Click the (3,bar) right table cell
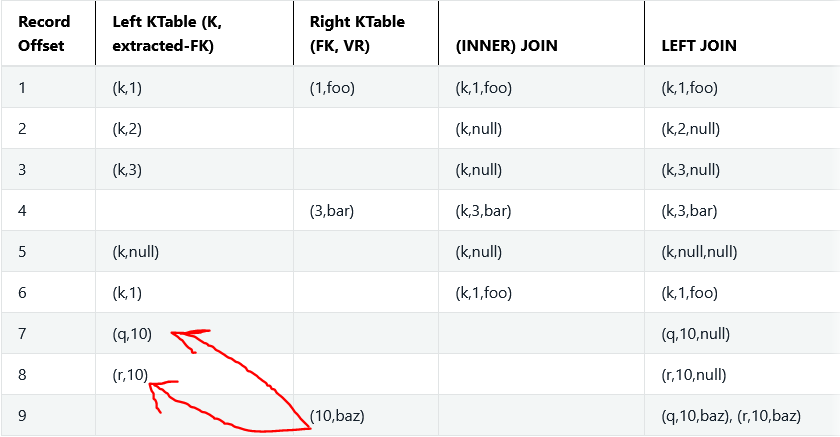The image size is (840, 437). coord(332,210)
